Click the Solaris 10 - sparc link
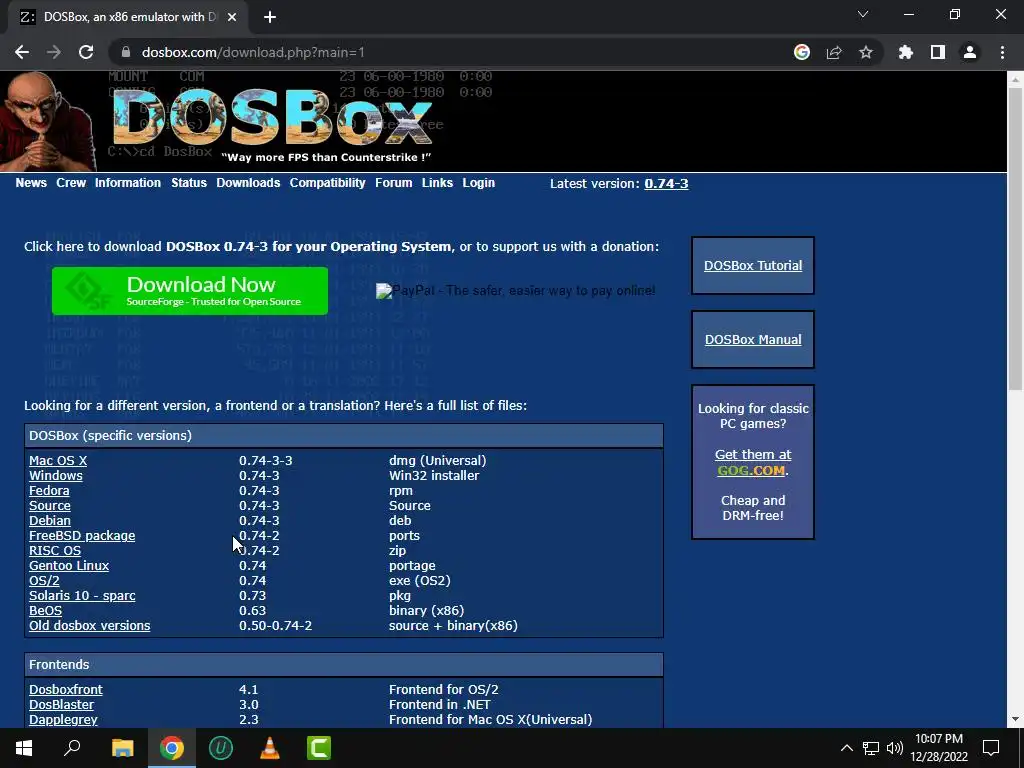The height and width of the screenshot is (768, 1024). 82,596
